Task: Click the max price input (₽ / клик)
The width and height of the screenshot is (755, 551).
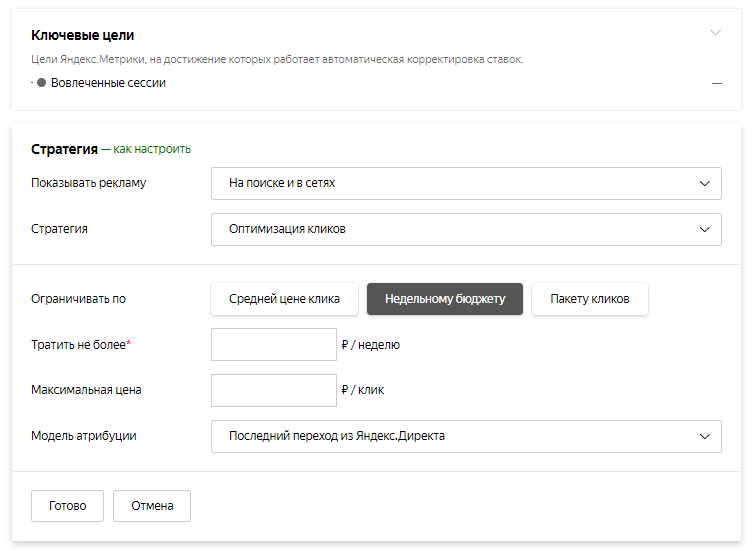Action: pos(274,390)
